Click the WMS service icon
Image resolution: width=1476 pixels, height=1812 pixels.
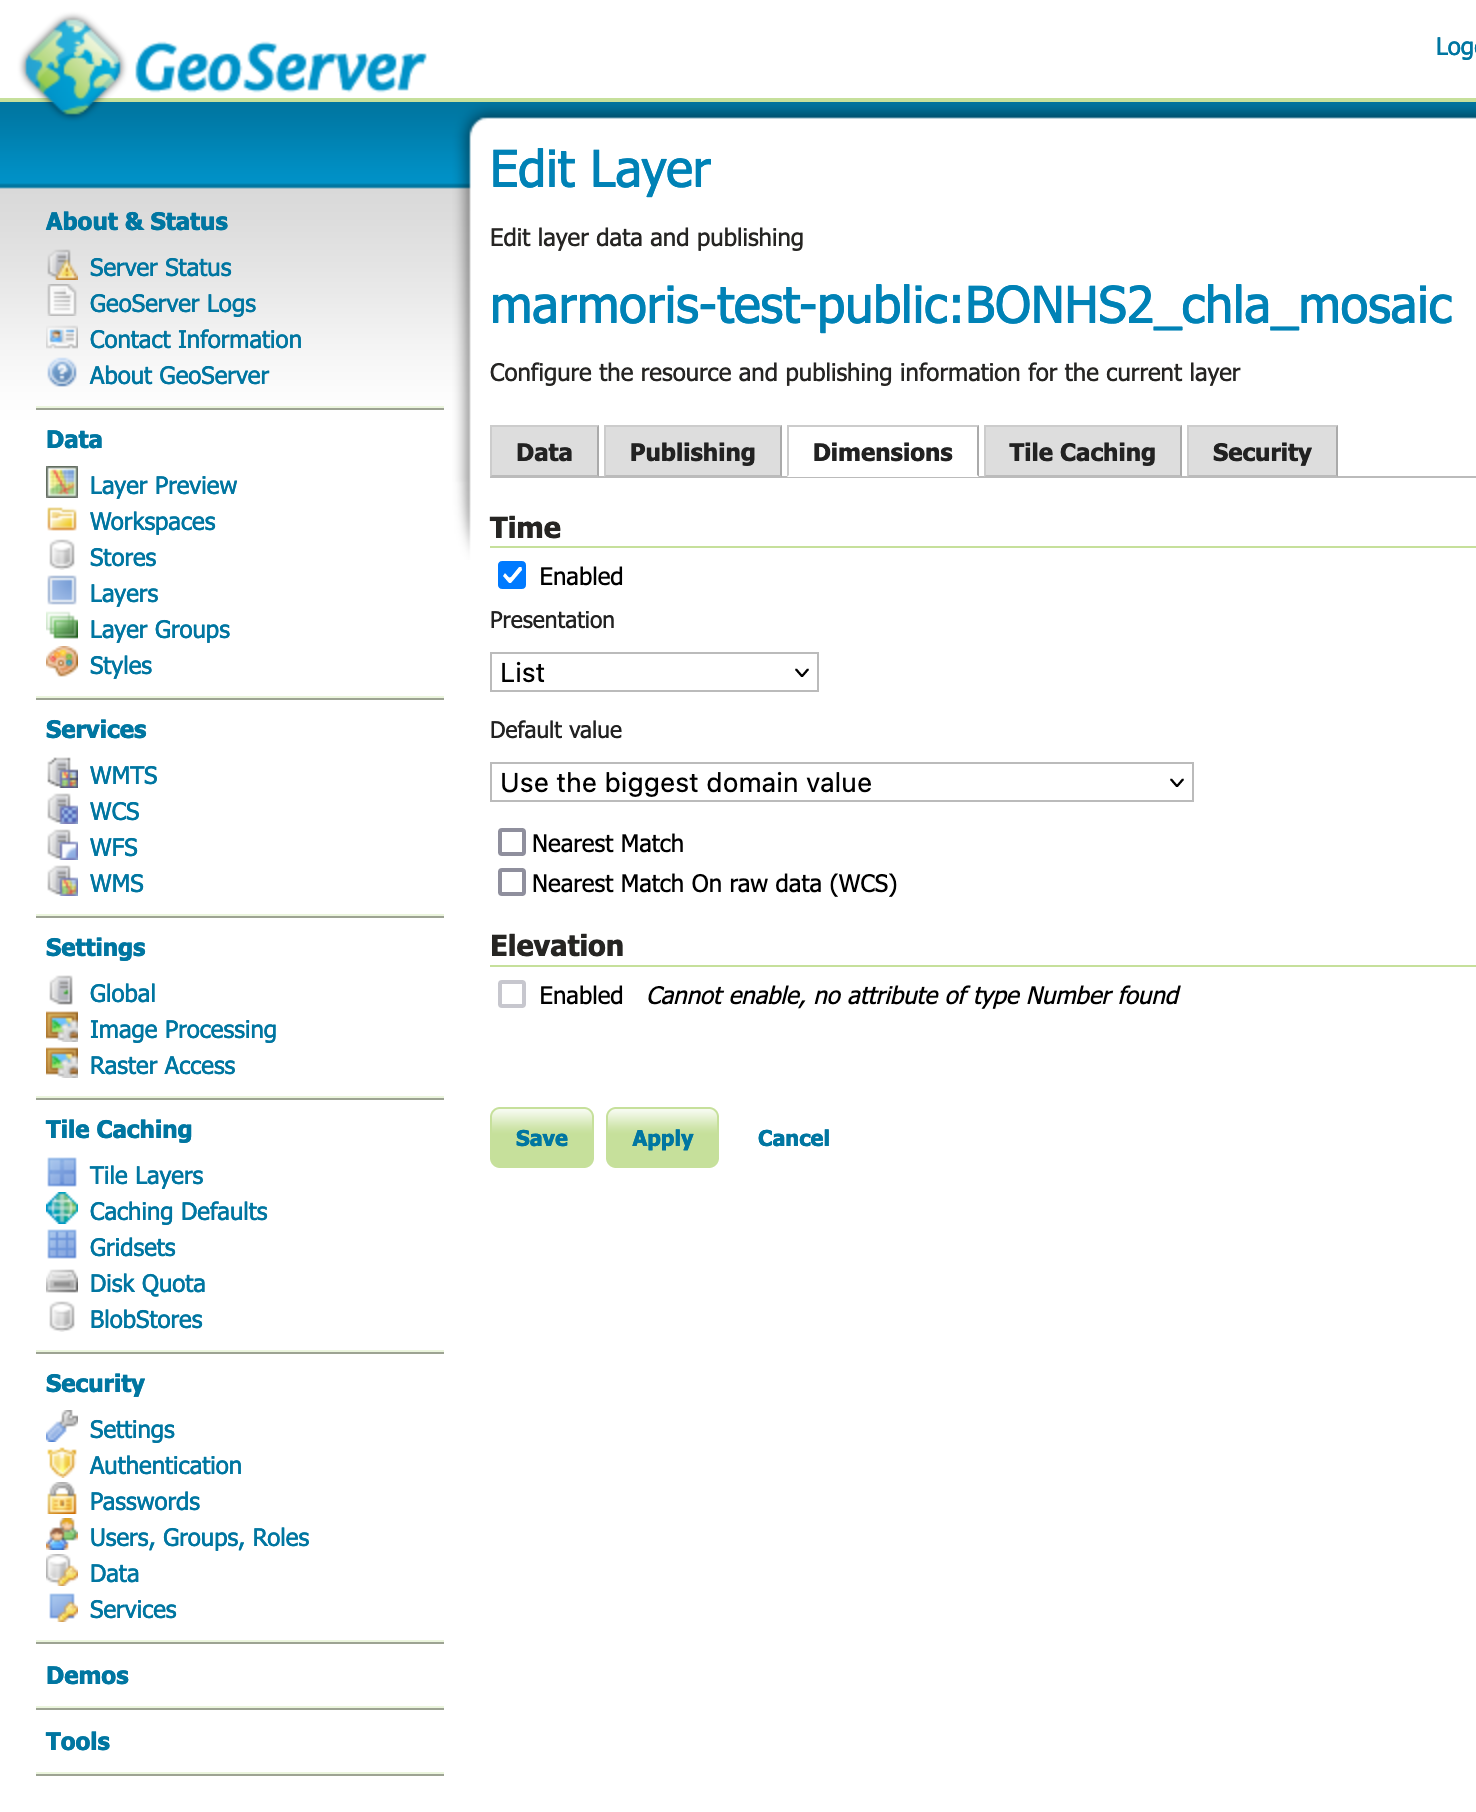(x=62, y=882)
